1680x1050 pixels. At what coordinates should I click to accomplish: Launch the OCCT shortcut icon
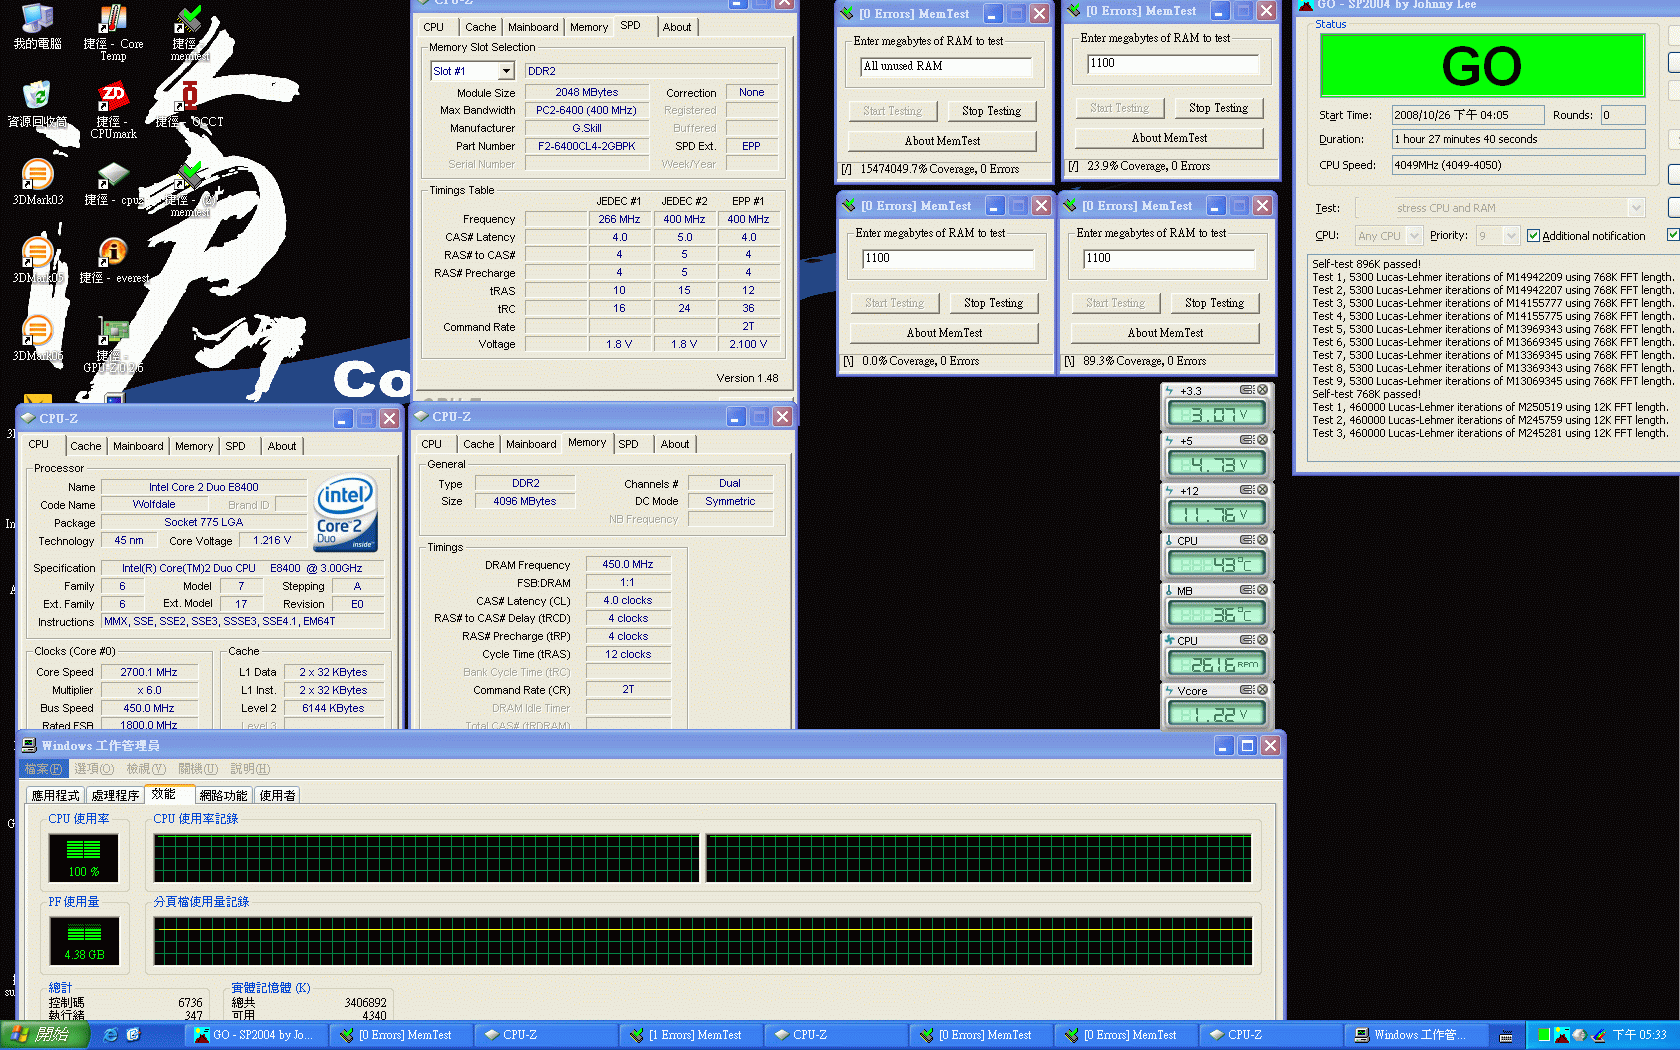click(x=189, y=104)
